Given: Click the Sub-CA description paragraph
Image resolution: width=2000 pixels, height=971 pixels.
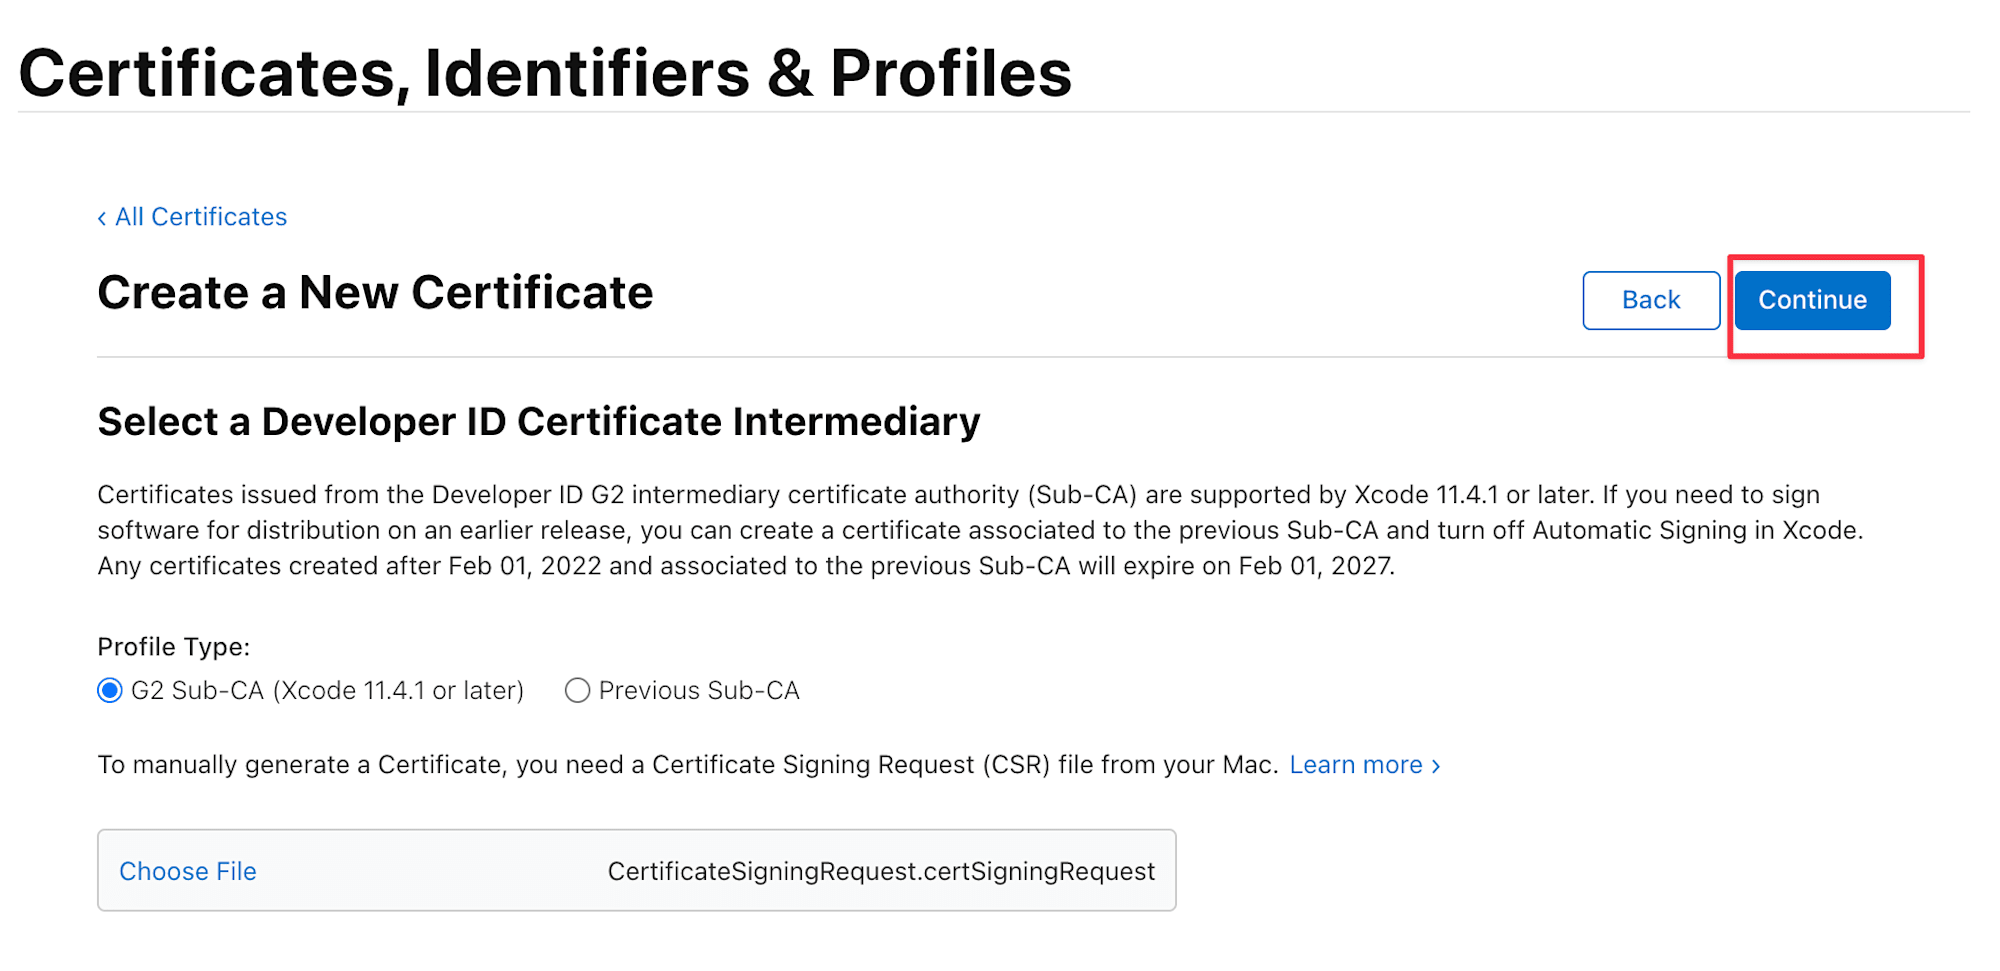Looking at the screenshot, I should pos(980,530).
